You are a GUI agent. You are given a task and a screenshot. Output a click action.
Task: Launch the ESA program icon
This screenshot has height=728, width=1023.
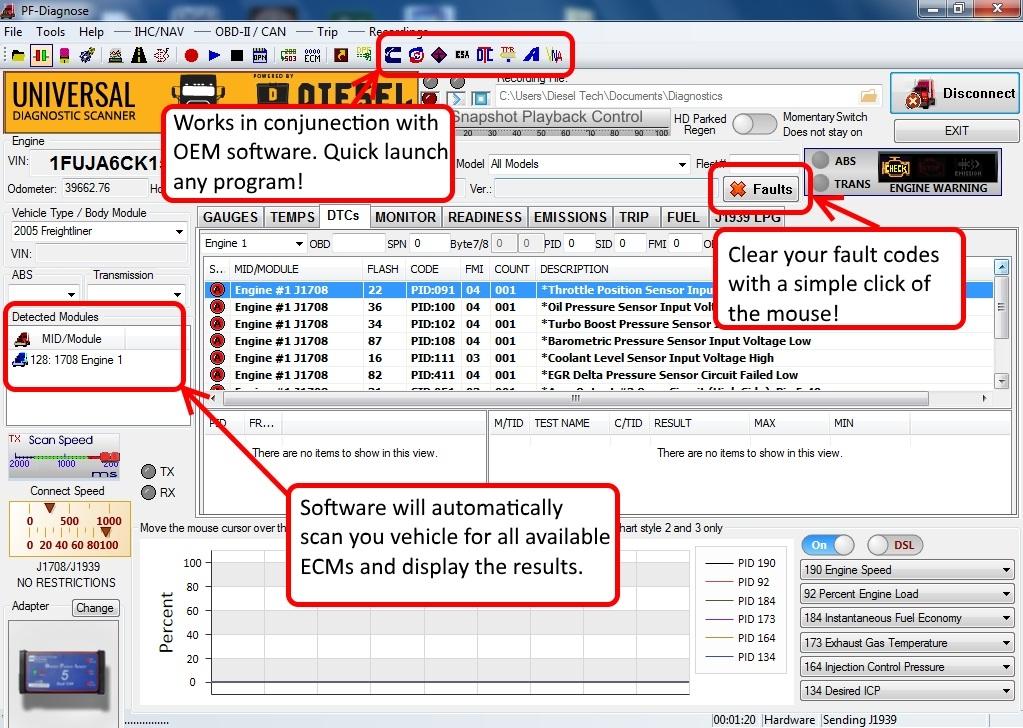[x=462, y=55]
